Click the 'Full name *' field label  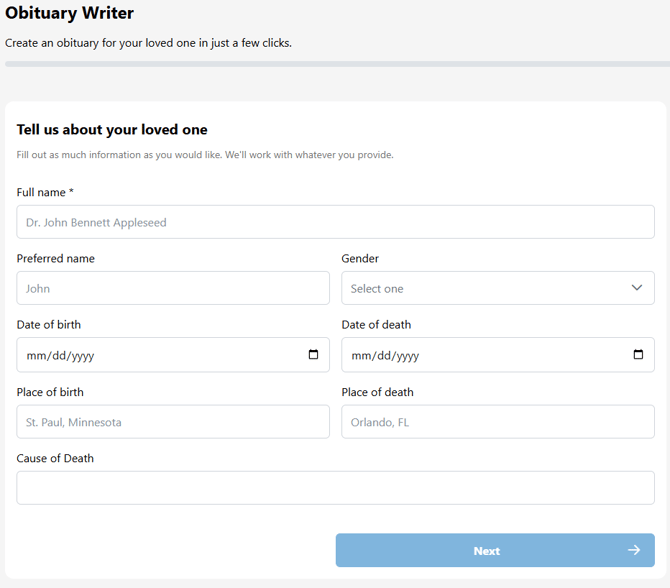pyautogui.click(x=45, y=192)
